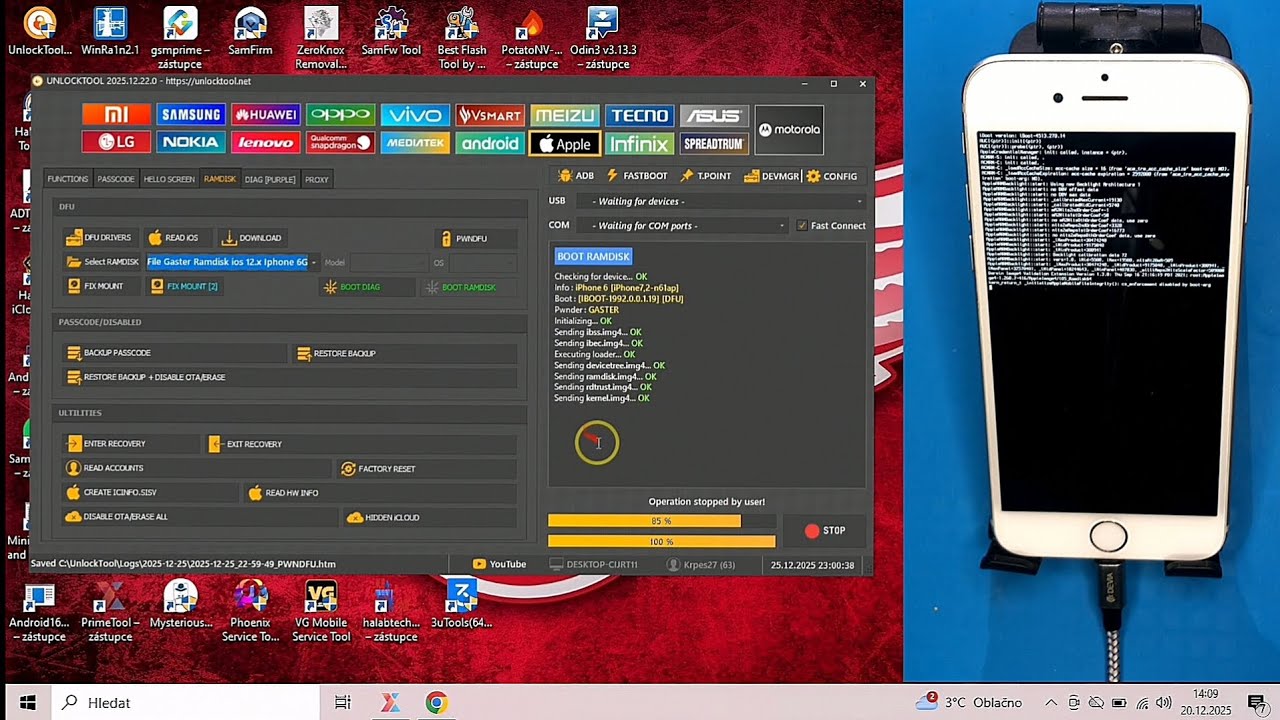Select the MediaTek brand tile

[415, 143]
